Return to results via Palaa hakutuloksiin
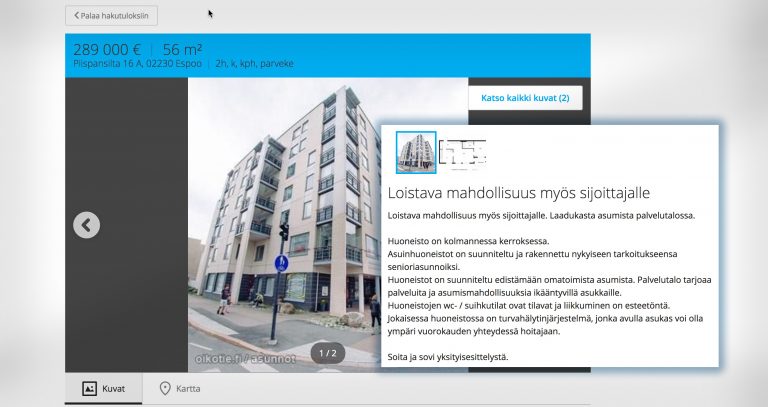This screenshot has height=407, width=768. [x=115, y=16]
